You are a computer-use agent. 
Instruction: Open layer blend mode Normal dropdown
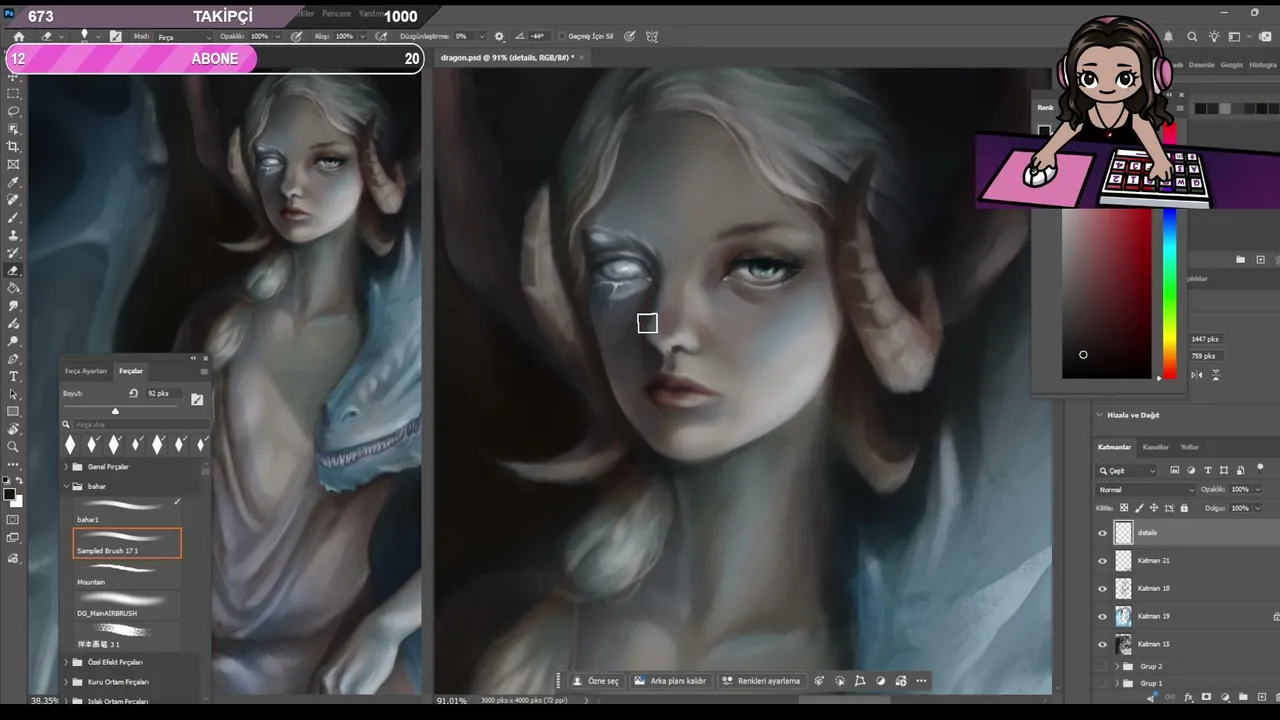click(x=1146, y=490)
